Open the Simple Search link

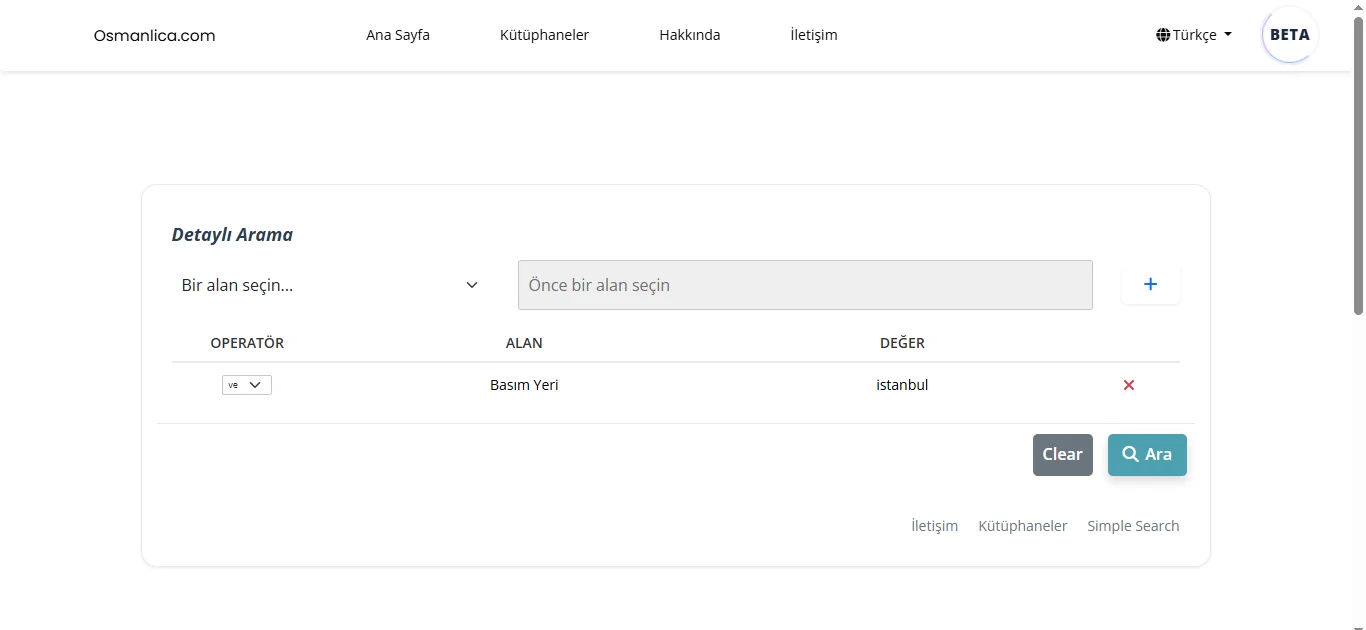tap(1133, 526)
